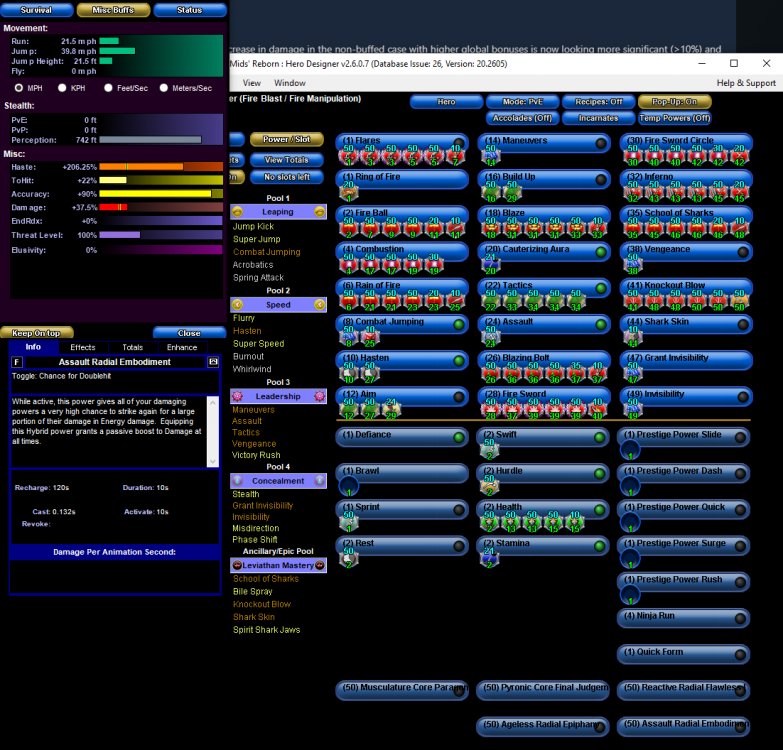Open the Concealment pool selector
This screenshot has height=750, width=783.
(x=278, y=481)
